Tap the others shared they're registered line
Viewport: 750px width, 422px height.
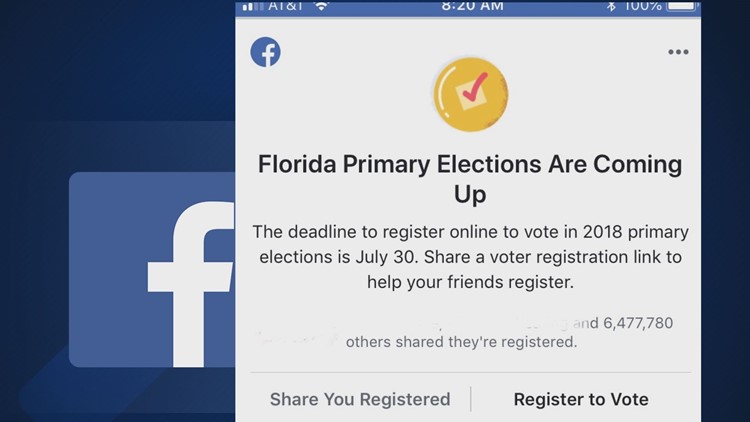click(462, 342)
